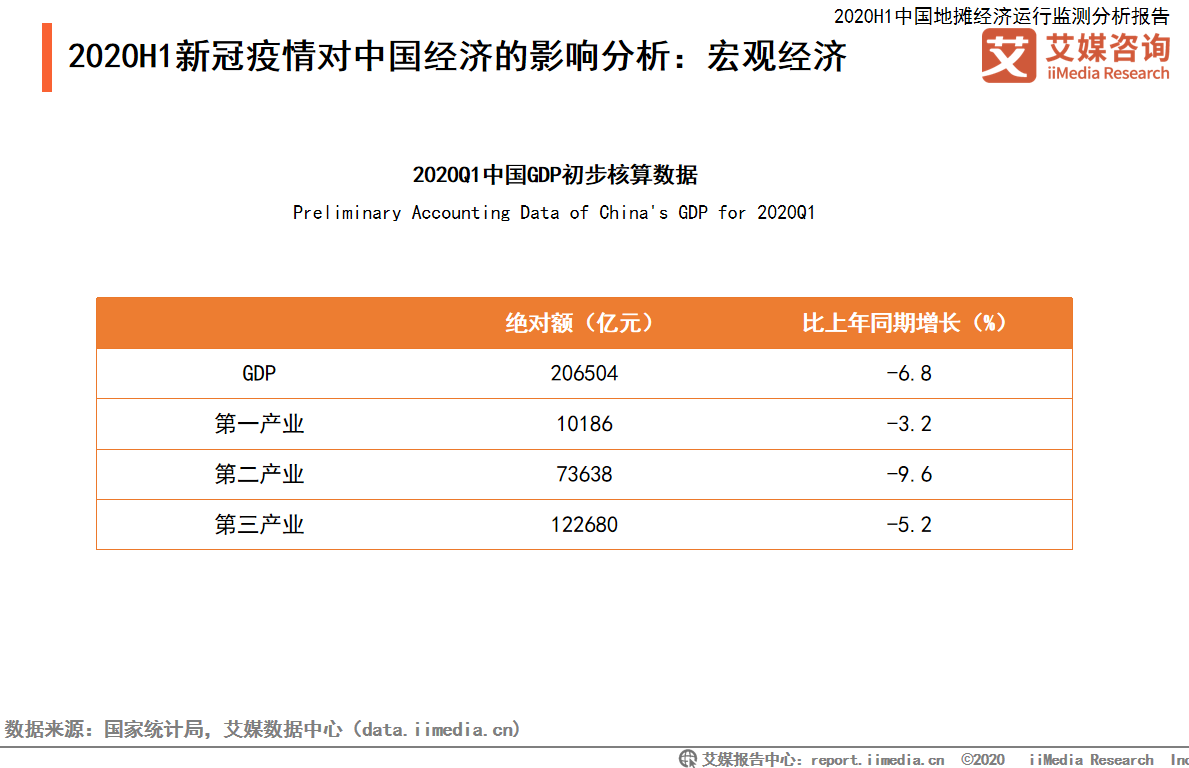Select the 第三产业 row label
The height and width of the screenshot is (768, 1189).
(259, 525)
